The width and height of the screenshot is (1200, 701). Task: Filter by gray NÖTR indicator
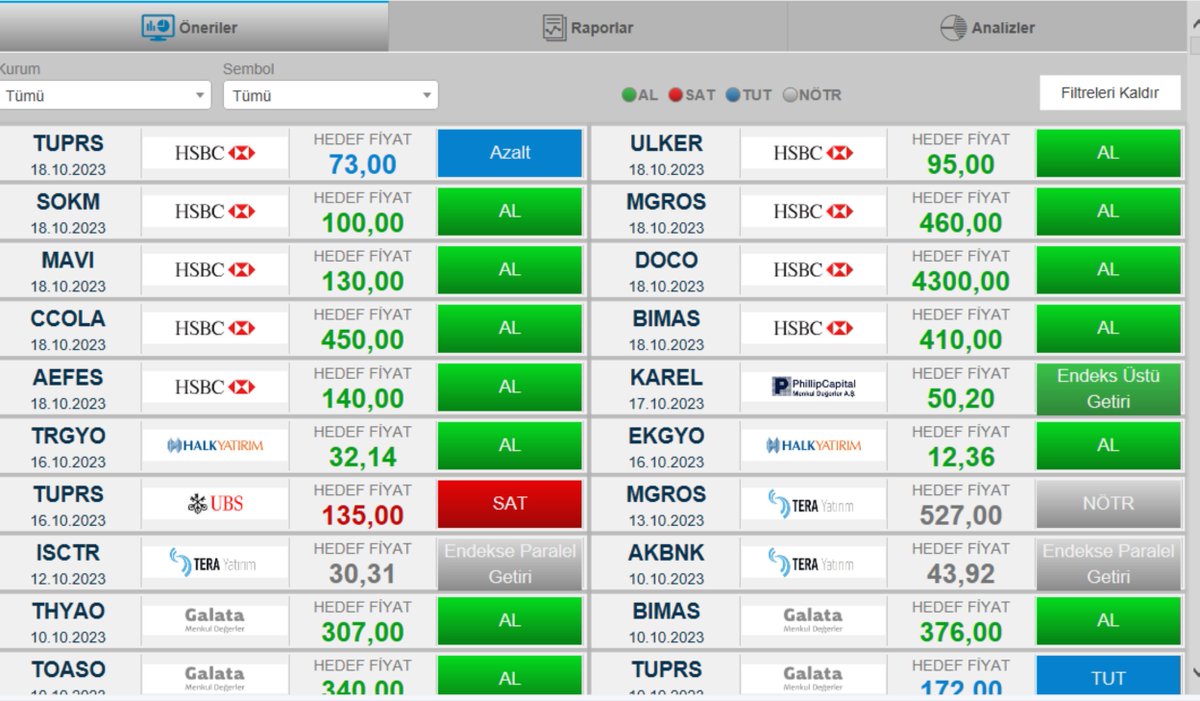tap(812, 95)
